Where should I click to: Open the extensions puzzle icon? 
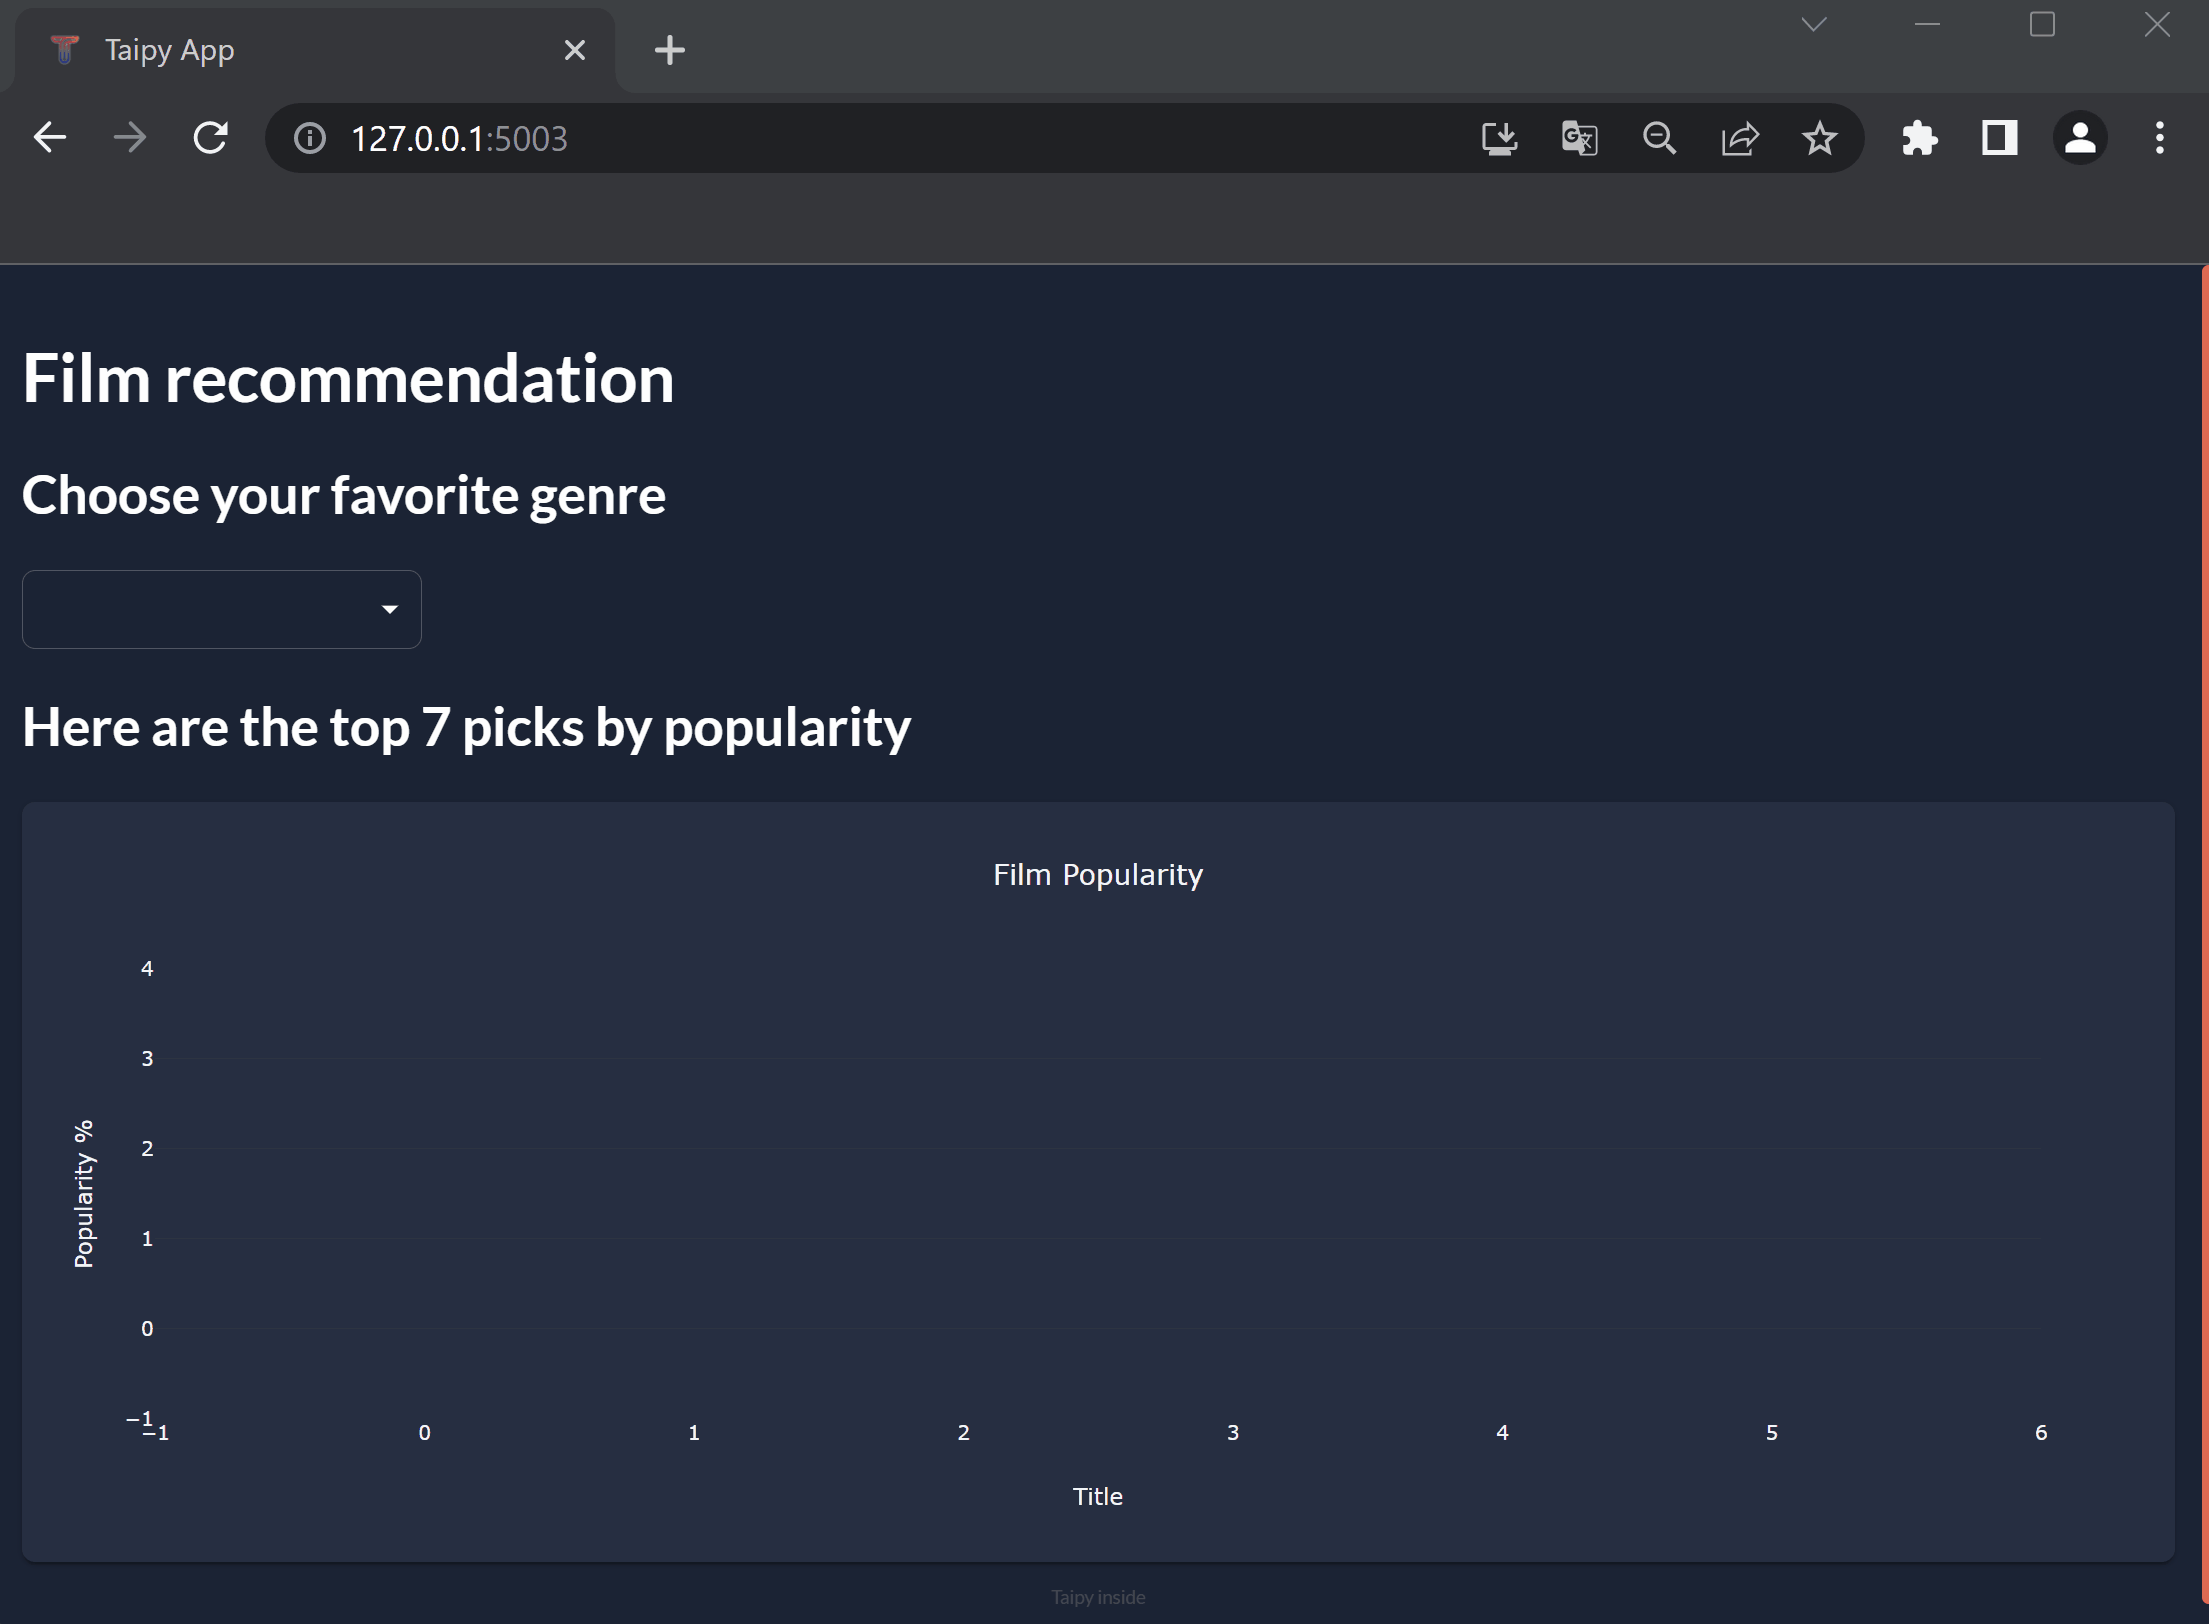[1919, 138]
